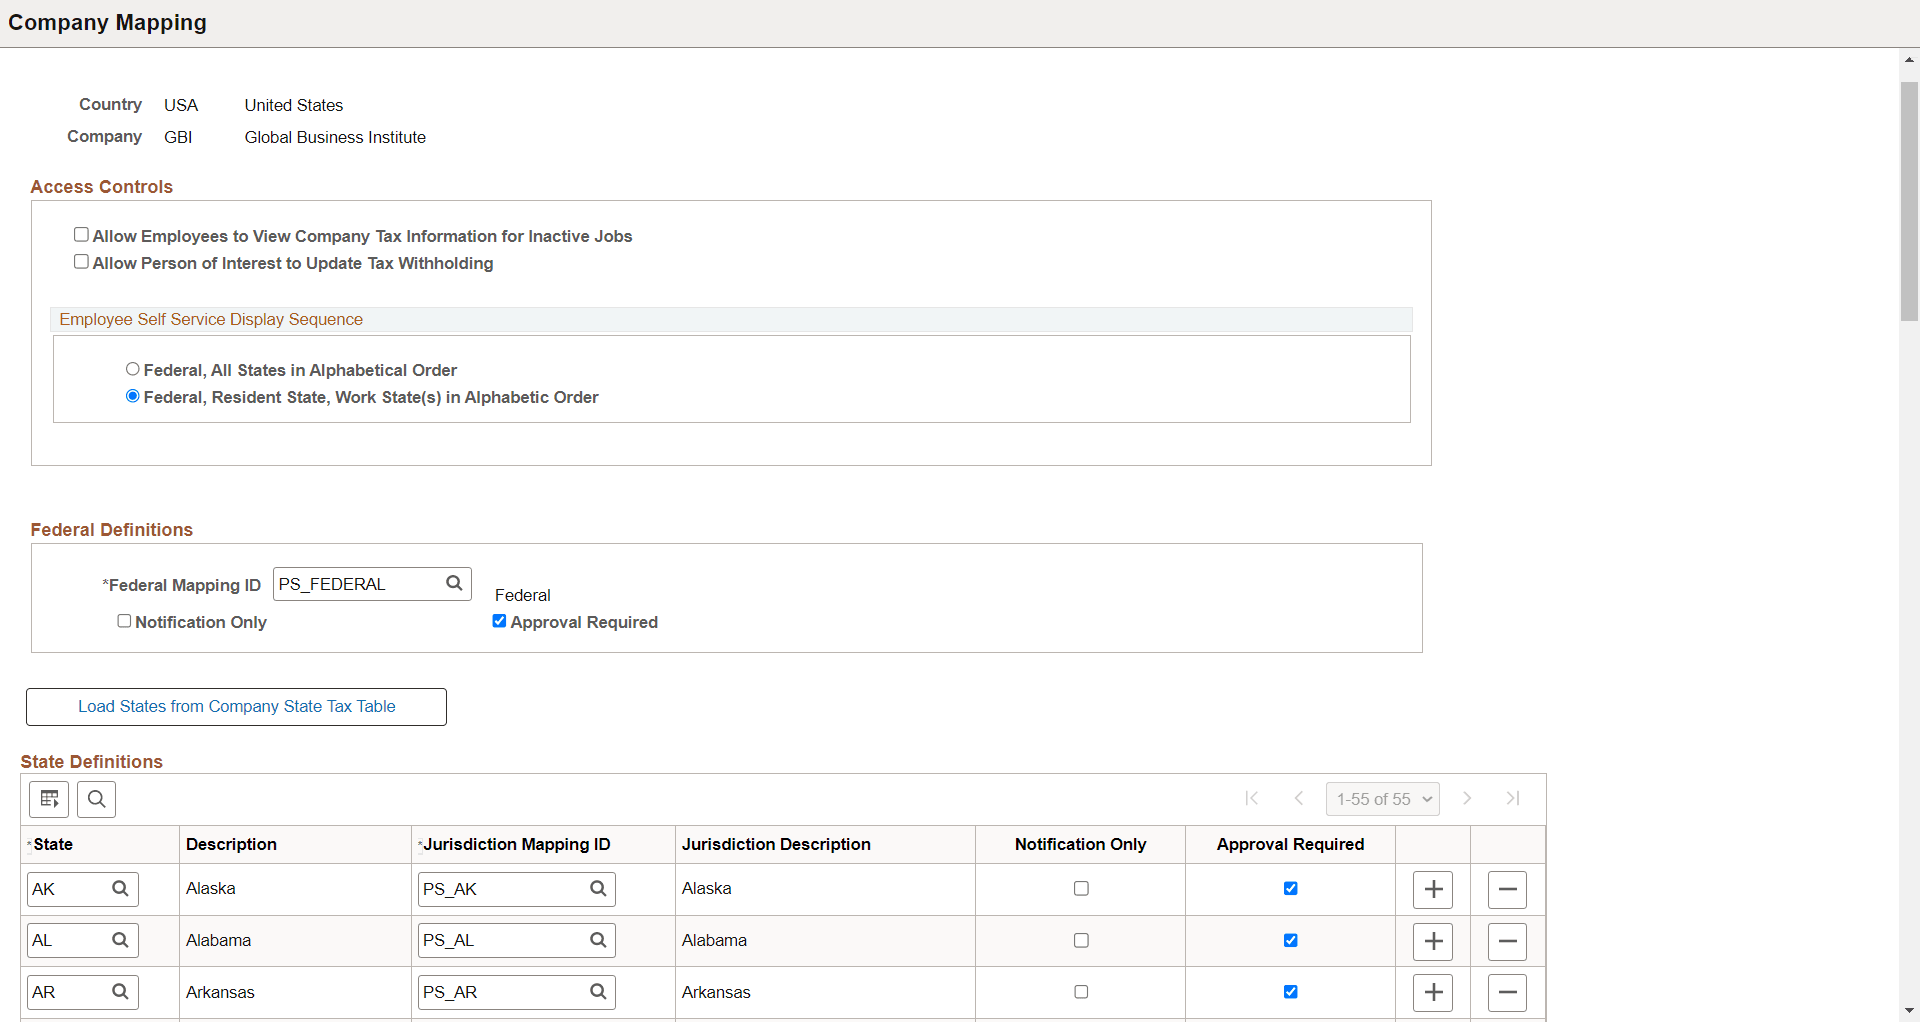Click the State Definitions grid personalize icon

tap(49, 799)
